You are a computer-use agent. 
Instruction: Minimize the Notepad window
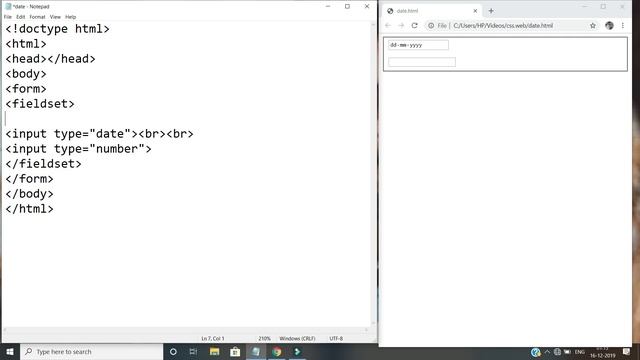coord(328,7)
